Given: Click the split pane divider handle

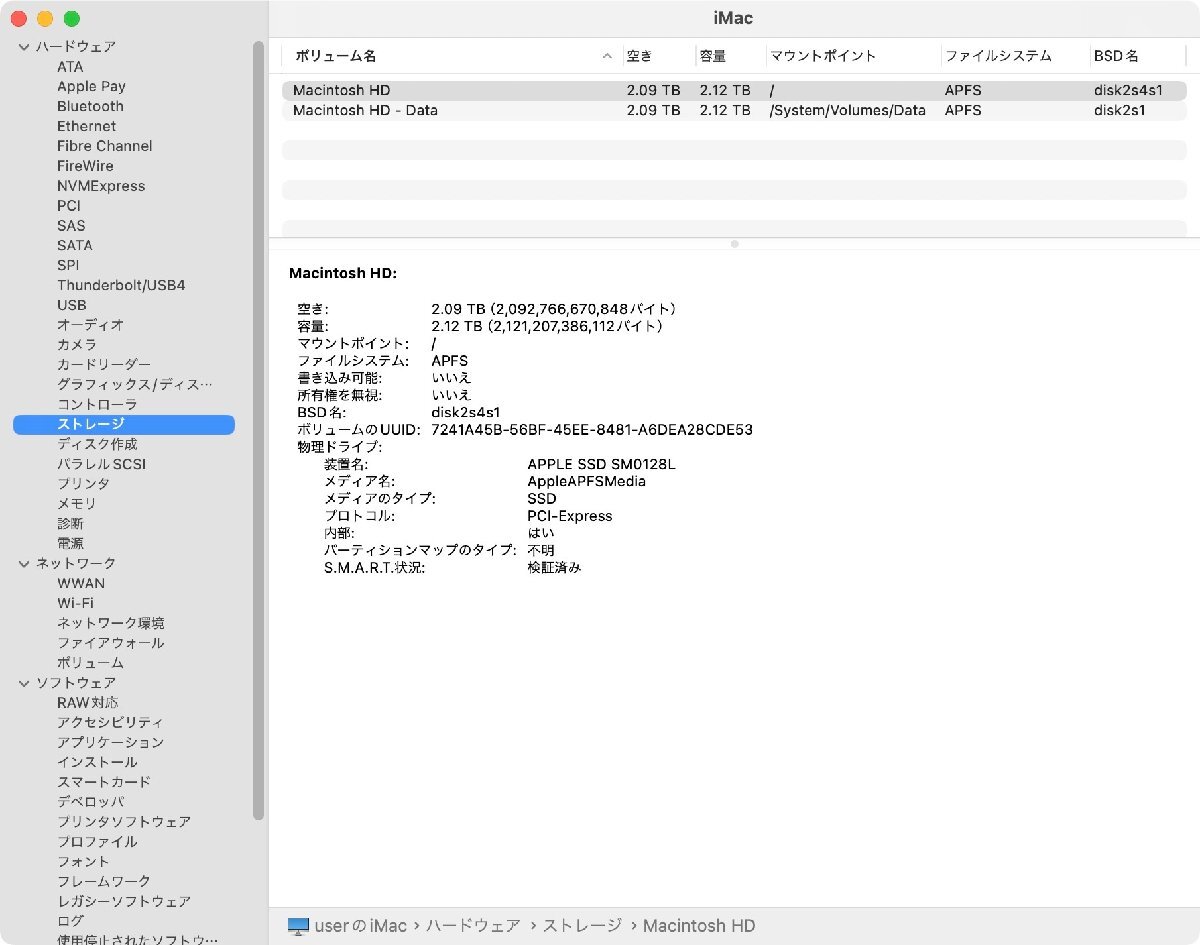Looking at the screenshot, I should (734, 244).
